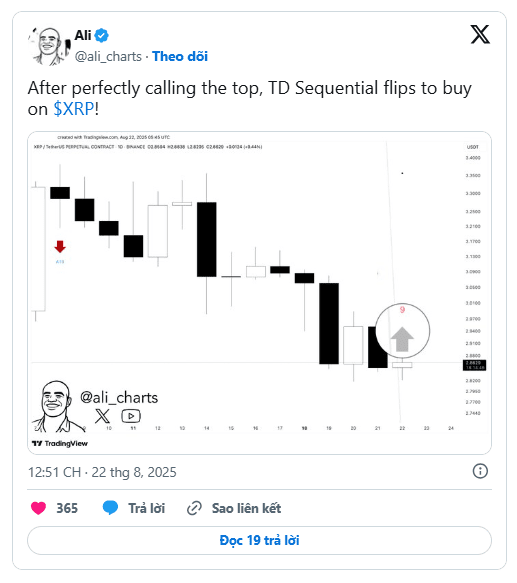The image size is (517, 583).
Task: Click the blue verified badge next to Ali
Action: point(101,36)
